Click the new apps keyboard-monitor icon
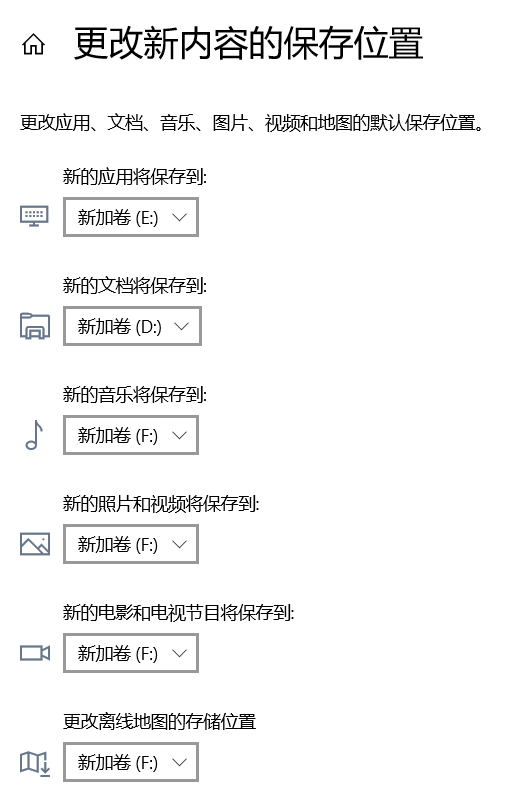Screen dimensions: 518x803 (x=34, y=217)
